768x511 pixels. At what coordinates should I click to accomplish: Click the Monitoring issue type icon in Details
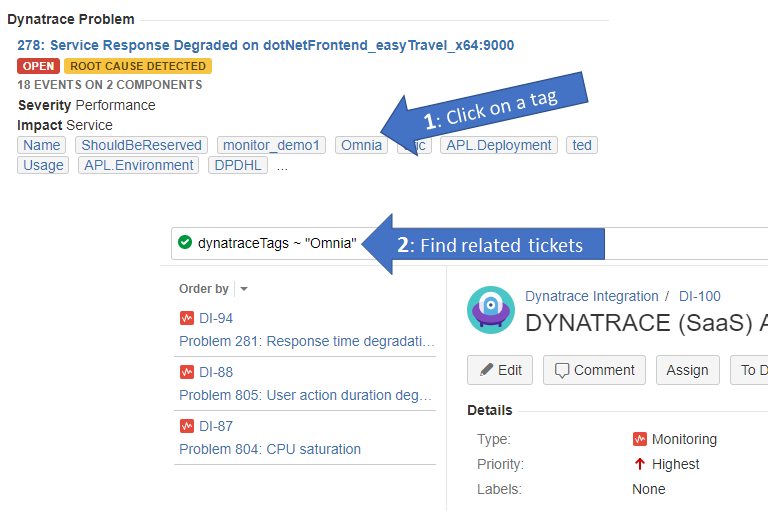[640, 439]
